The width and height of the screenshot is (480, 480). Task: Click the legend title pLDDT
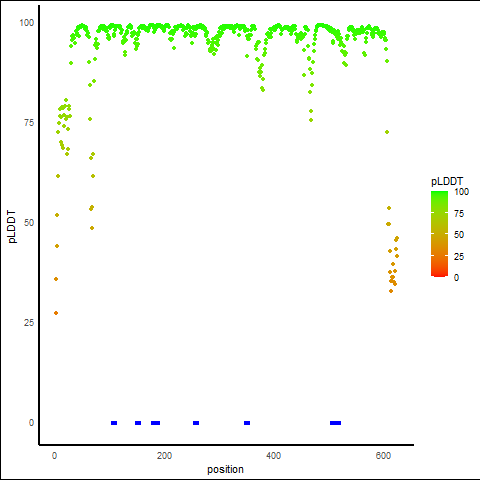(447, 182)
